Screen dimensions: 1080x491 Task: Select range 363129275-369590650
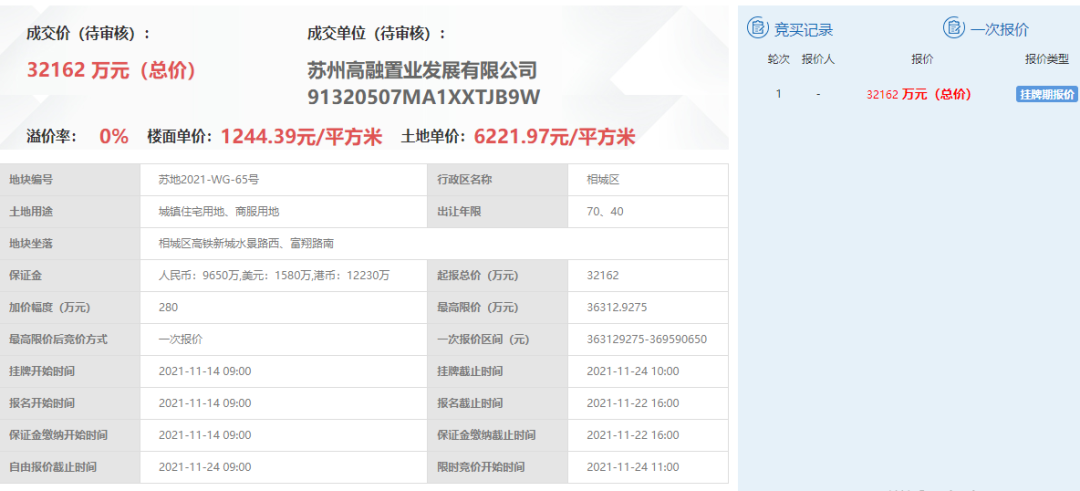tap(647, 339)
